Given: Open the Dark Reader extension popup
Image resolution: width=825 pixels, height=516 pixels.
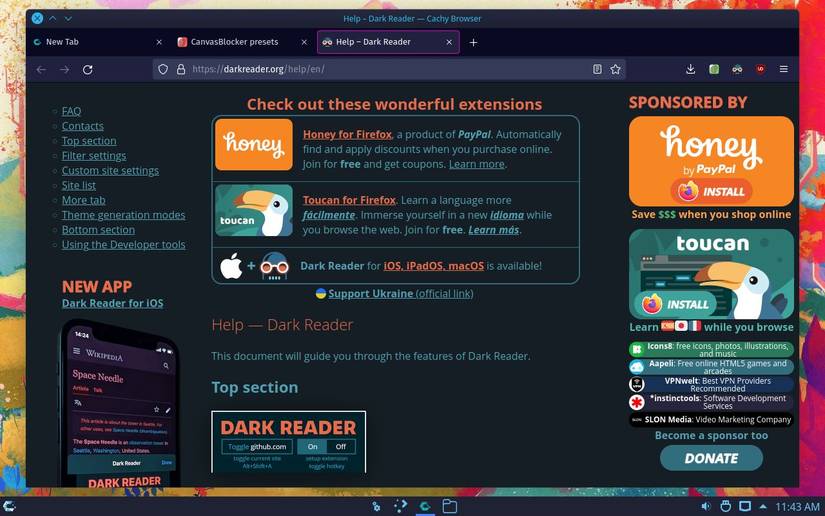Looking at the screenshot, I should pyautogui.click(x=737, y=69).
